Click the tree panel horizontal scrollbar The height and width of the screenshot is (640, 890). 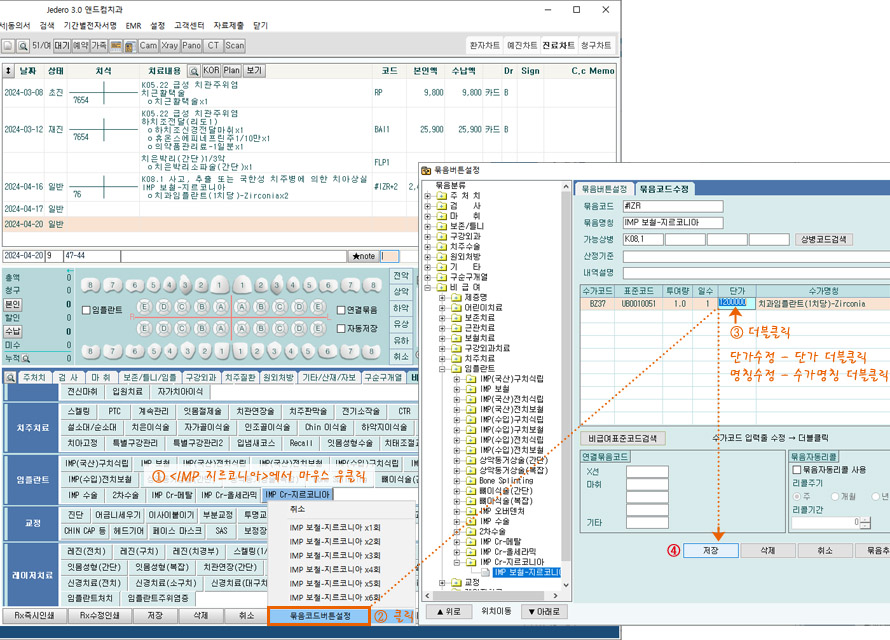pyautogui.click(x=490, y=596)
